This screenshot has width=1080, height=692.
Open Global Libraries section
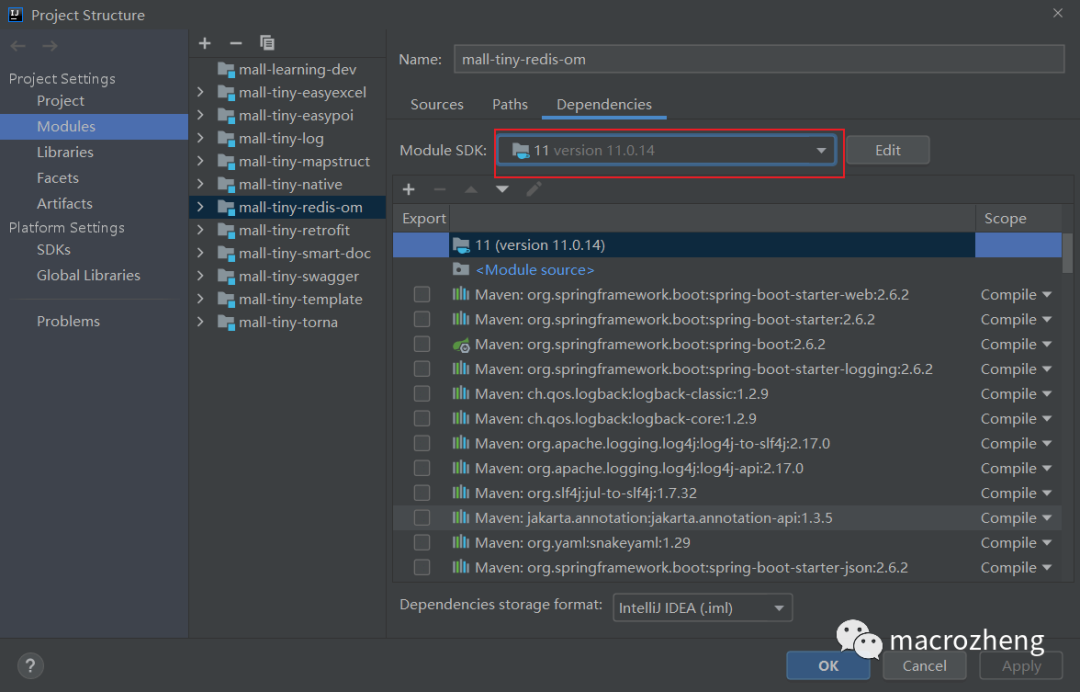tap(88, 275)
